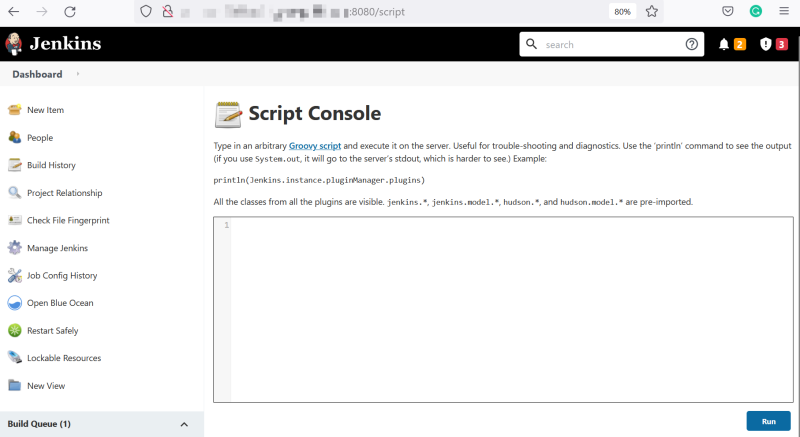Select Restart Safely link
800x437 pixels.
(x=53, y=330)
